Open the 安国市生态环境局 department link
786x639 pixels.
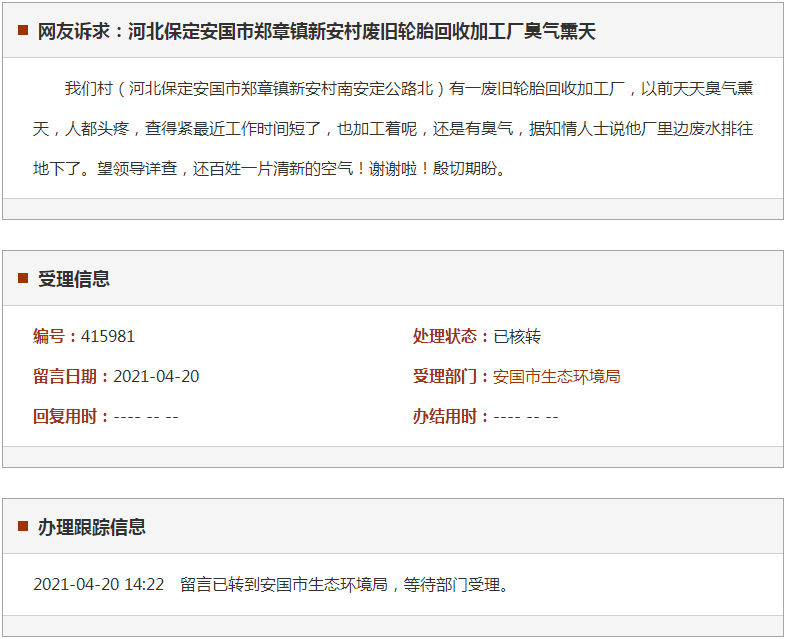pyautogui.click(x=557, y=377)
